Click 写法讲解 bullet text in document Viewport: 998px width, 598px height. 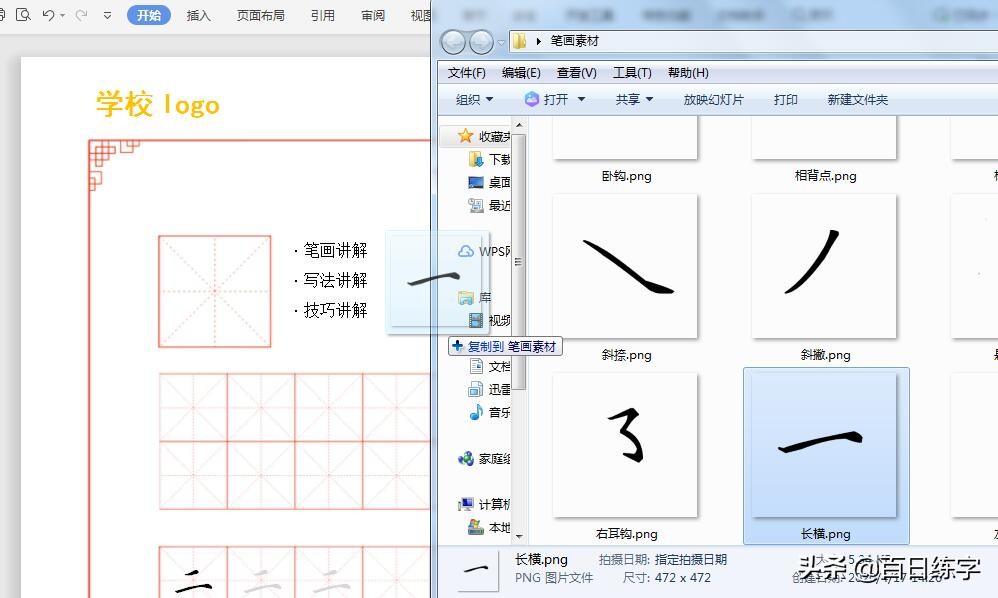pos(335,280)
